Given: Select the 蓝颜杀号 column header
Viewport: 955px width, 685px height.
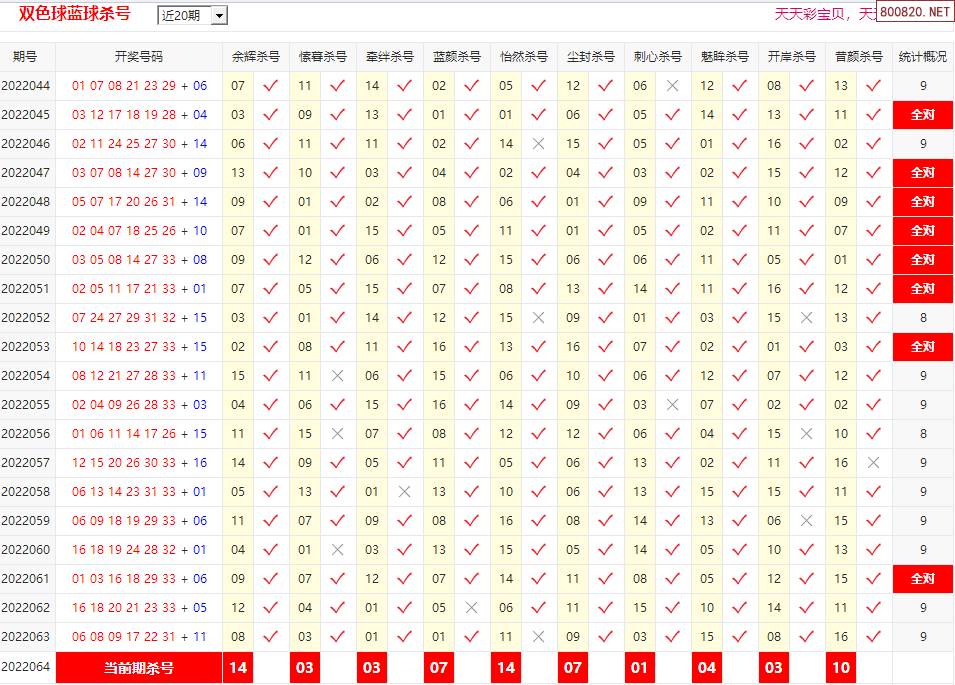Looking at the screenshot, I should click(457, 57).
